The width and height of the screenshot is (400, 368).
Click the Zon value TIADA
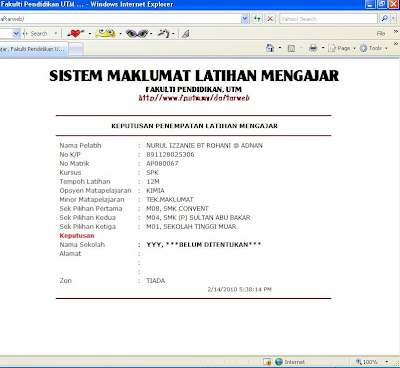pyautogui.click(x=156, y=280)
